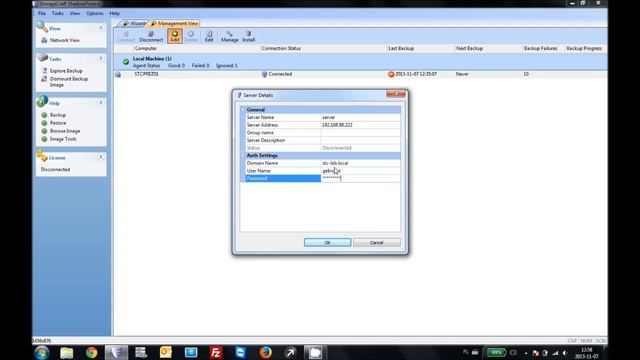Open Network View in sidebar
Screen dimensions: 640x360
point(64,40)
